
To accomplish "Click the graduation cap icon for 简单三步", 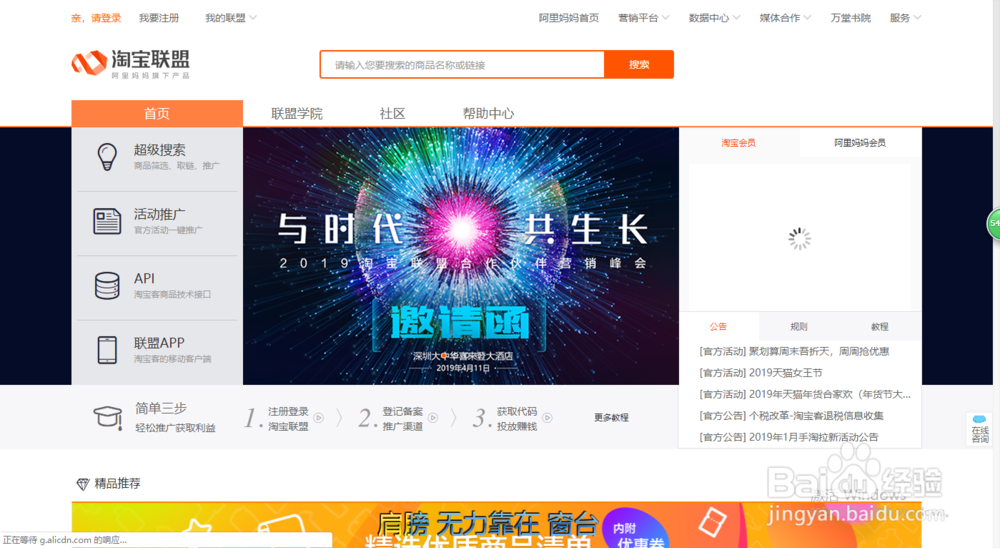I will click(108, 418).
